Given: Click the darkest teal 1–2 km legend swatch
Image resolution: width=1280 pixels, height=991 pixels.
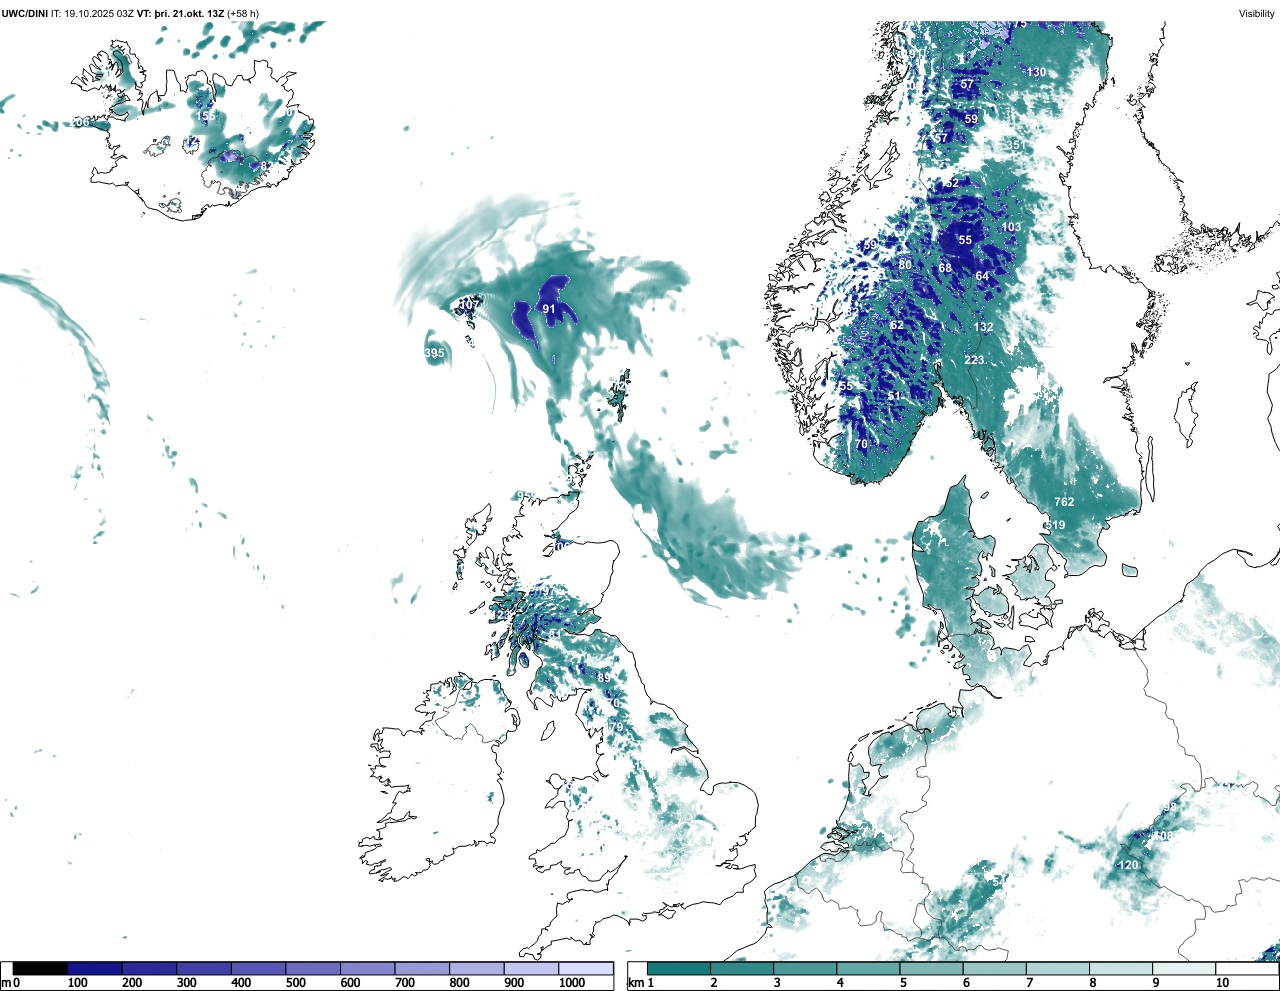Looking at the screenshot, I should 679,969.
